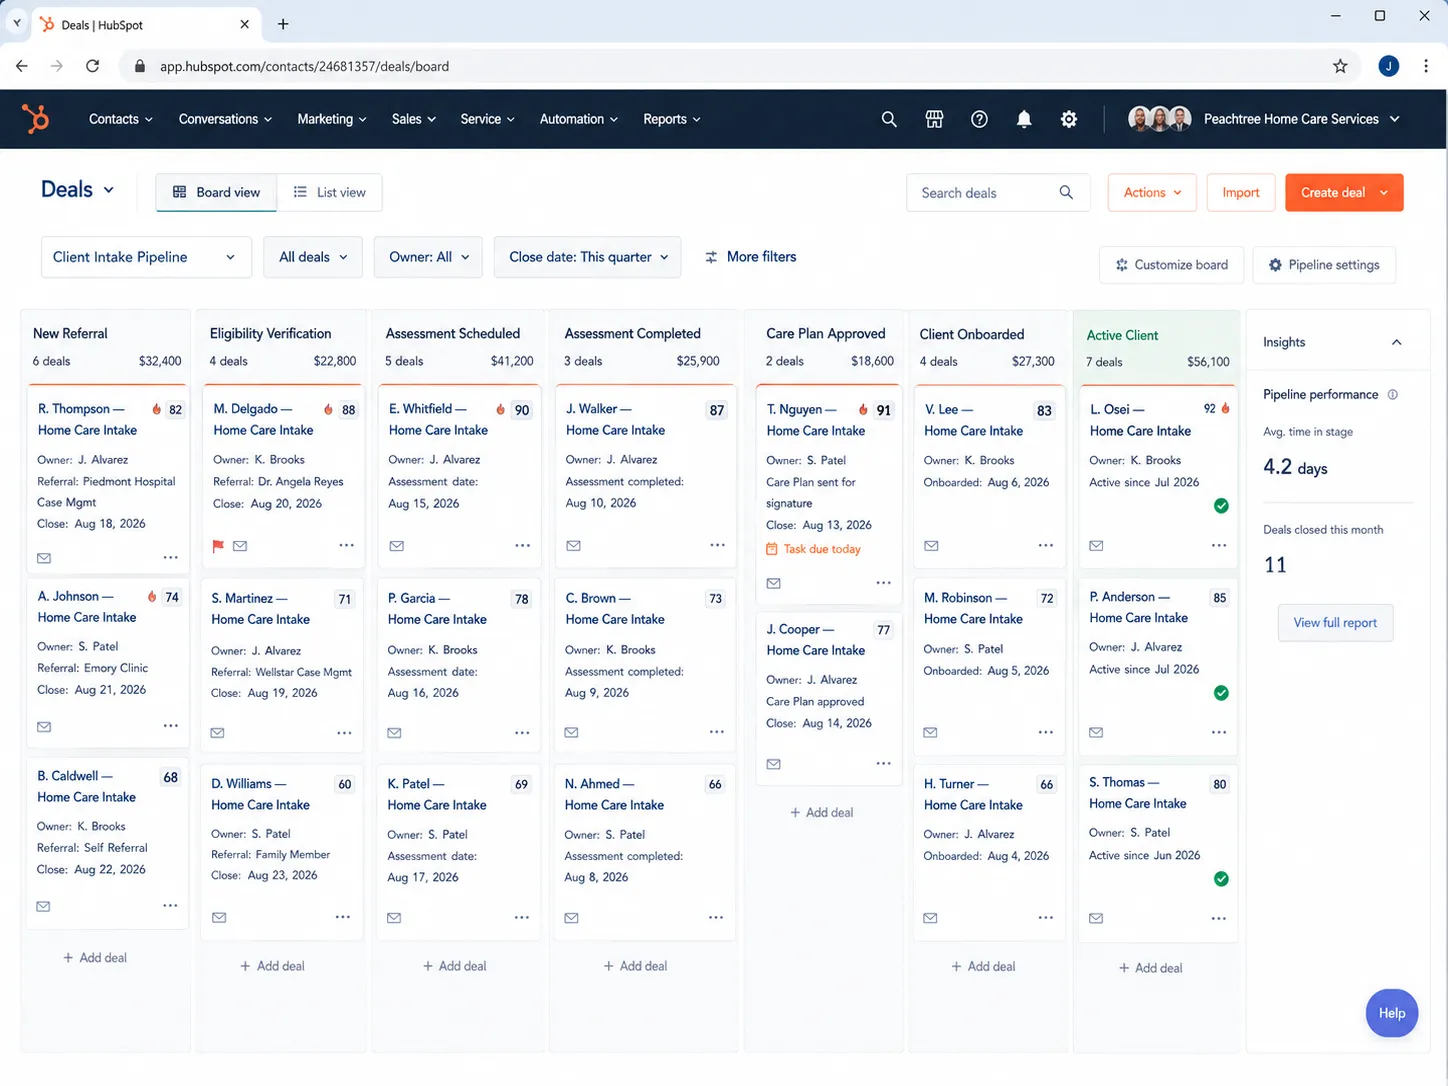Click the Search deals field

tap(997, 193)
